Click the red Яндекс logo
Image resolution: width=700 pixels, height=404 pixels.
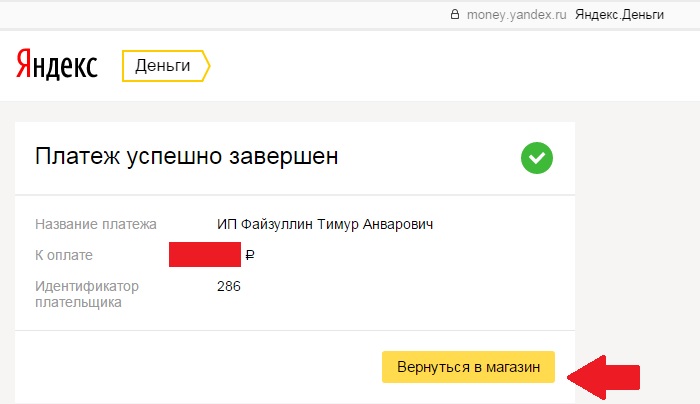pyautogui.click(x=57, y=65)
